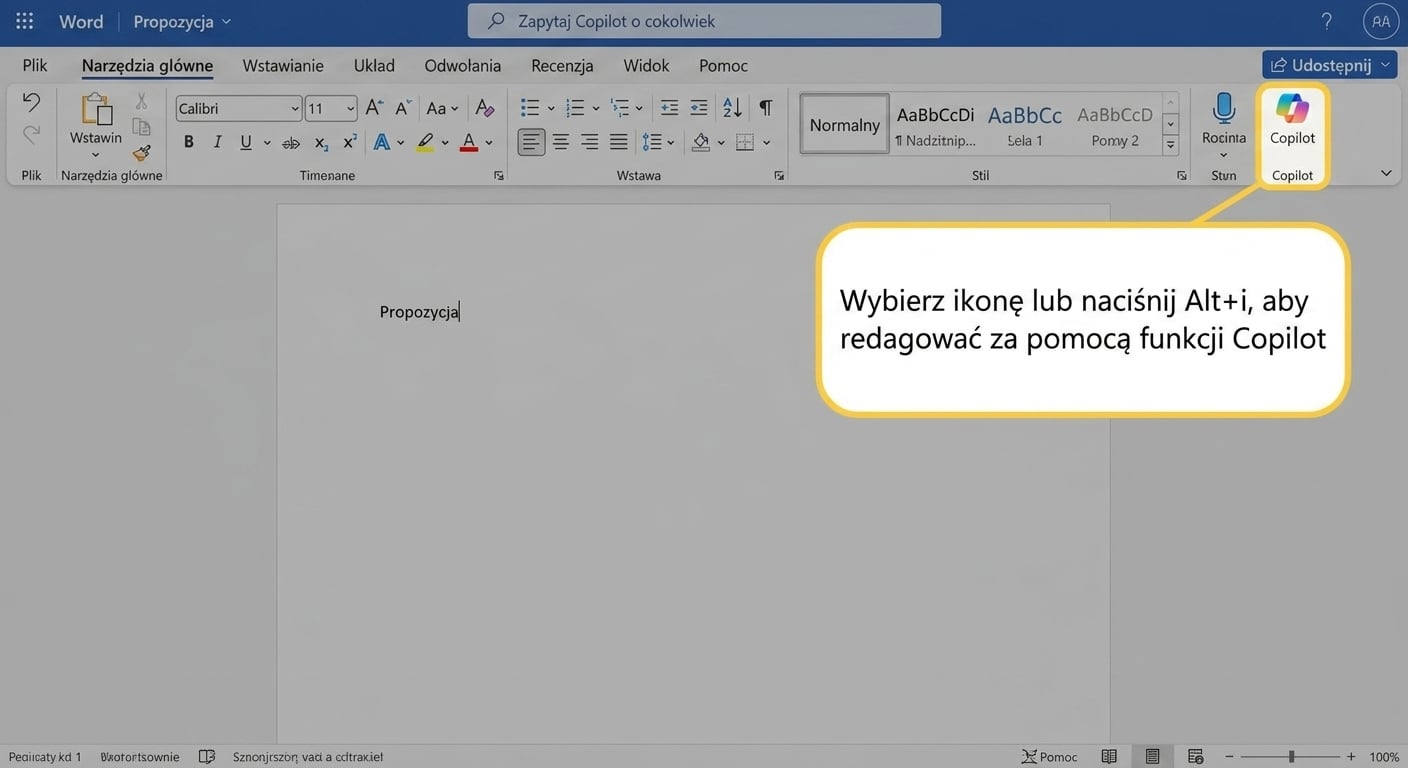Image resolution: width=1408 pixels, height=768 pixels.
Task: Select the Format Painter brush
Action: (x=141, y=152)
